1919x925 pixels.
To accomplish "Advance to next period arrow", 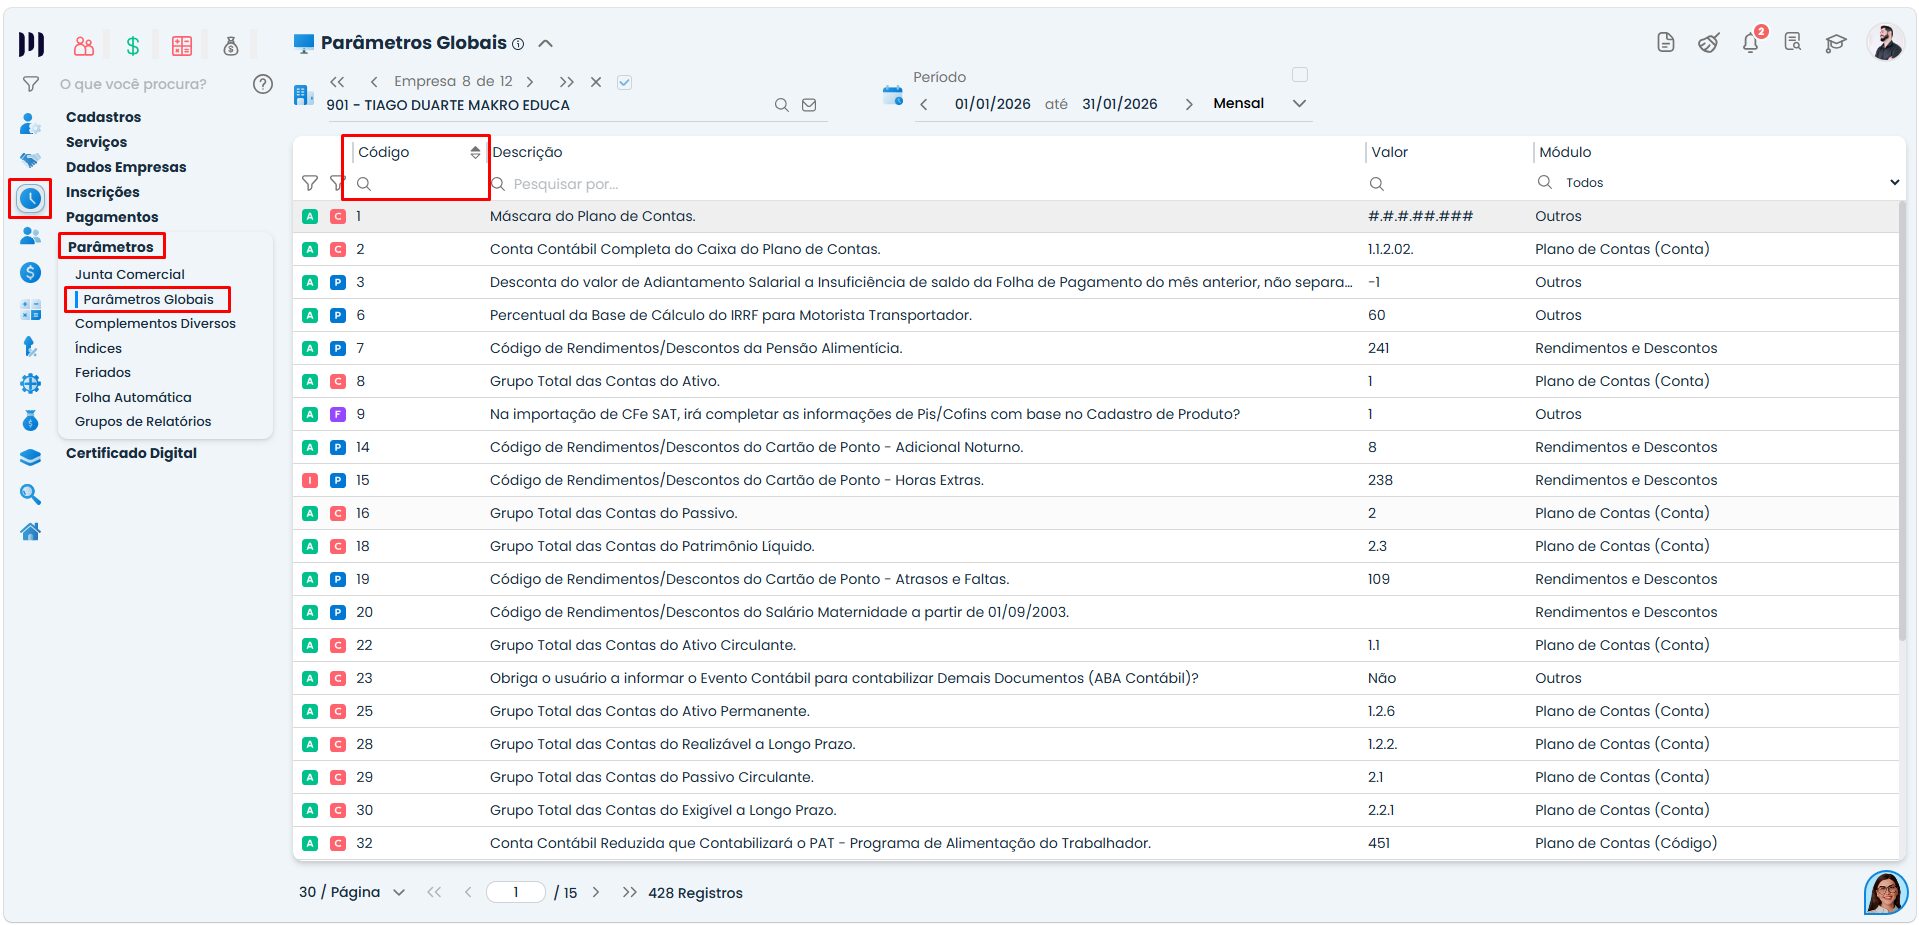I will (1189, 104).
